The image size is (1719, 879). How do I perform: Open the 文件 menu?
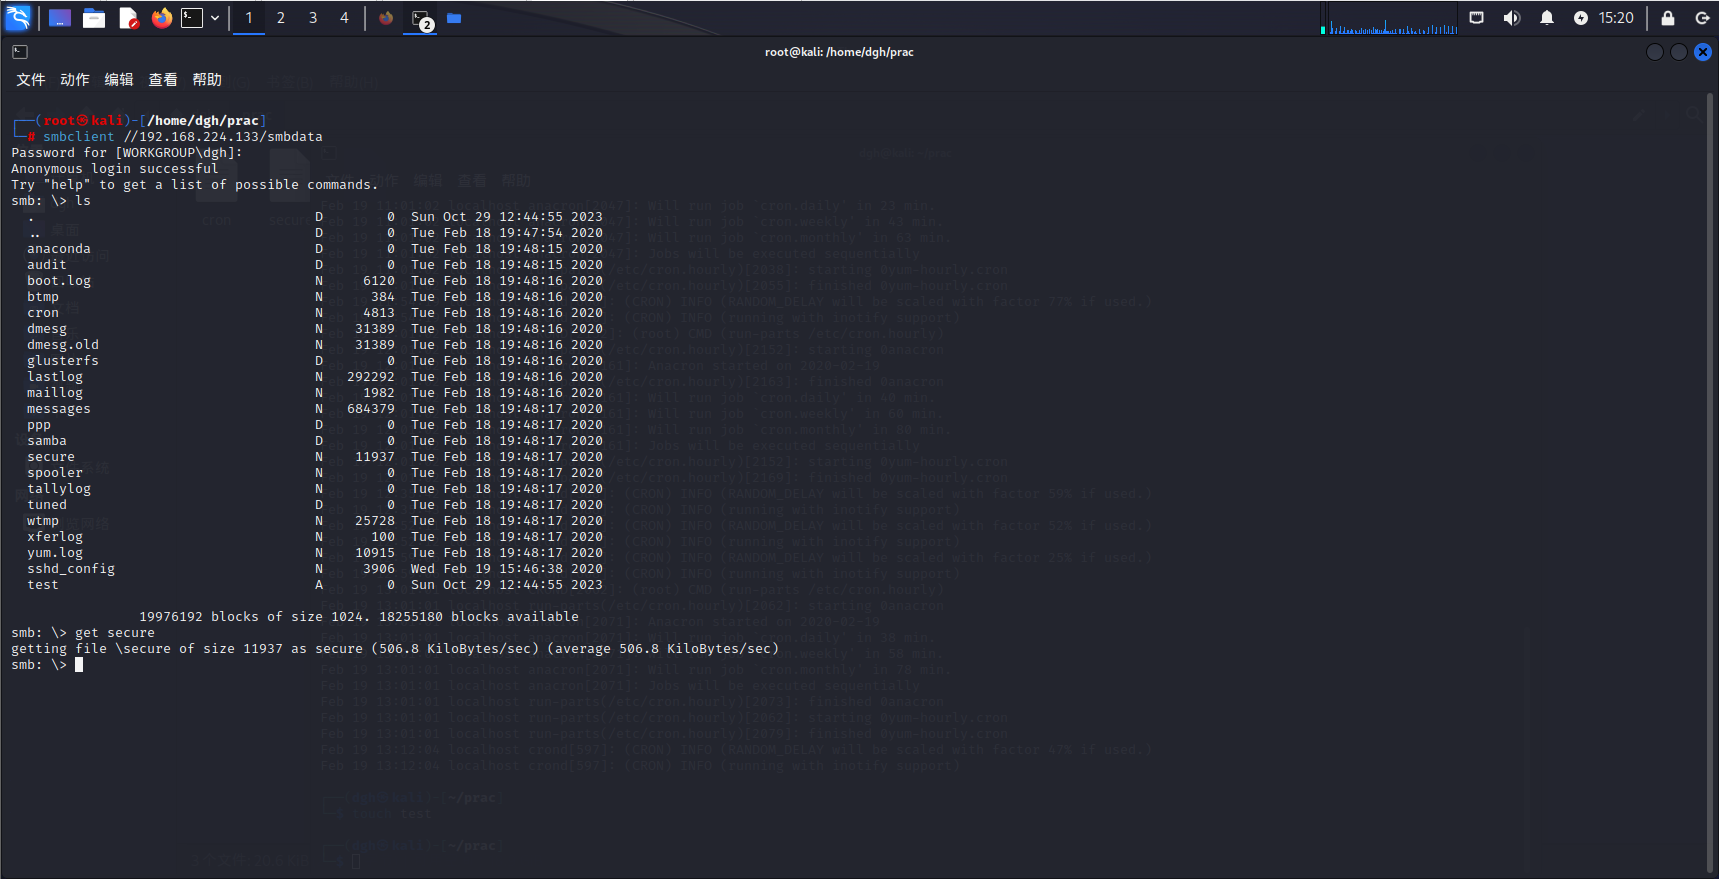pyautogui.click(x=31, y=80)
